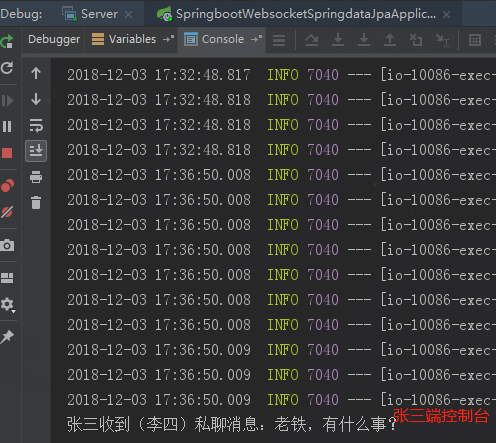The image size is (496, 443).
Task: Click Drop Frame toolbar icon
Action: [x=416, y=40]
